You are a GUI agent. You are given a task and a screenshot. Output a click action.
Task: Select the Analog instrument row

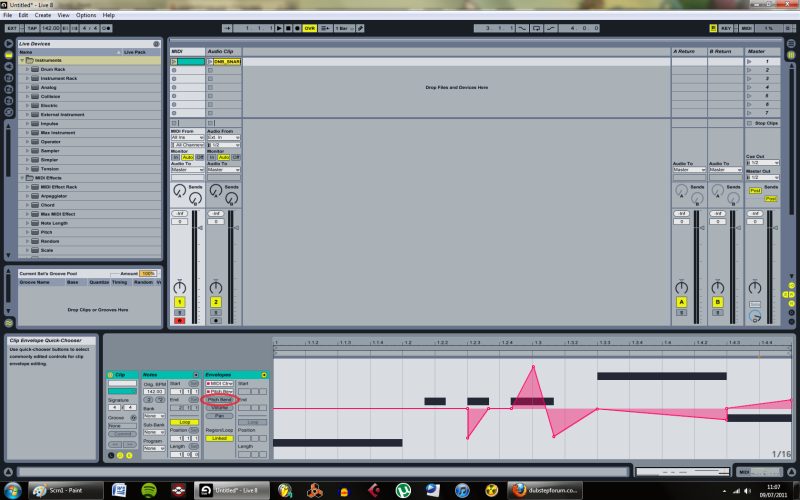point(89,87)
